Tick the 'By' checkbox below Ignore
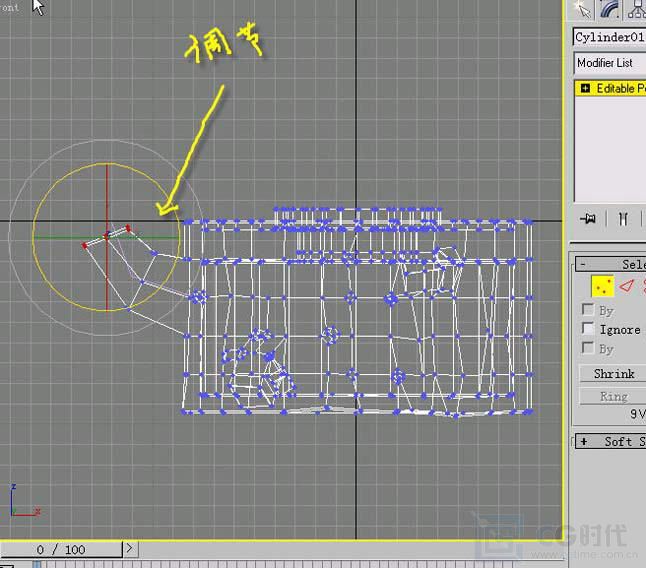The image size is (646, 568). pyautogui.click(x=588, y=348)
